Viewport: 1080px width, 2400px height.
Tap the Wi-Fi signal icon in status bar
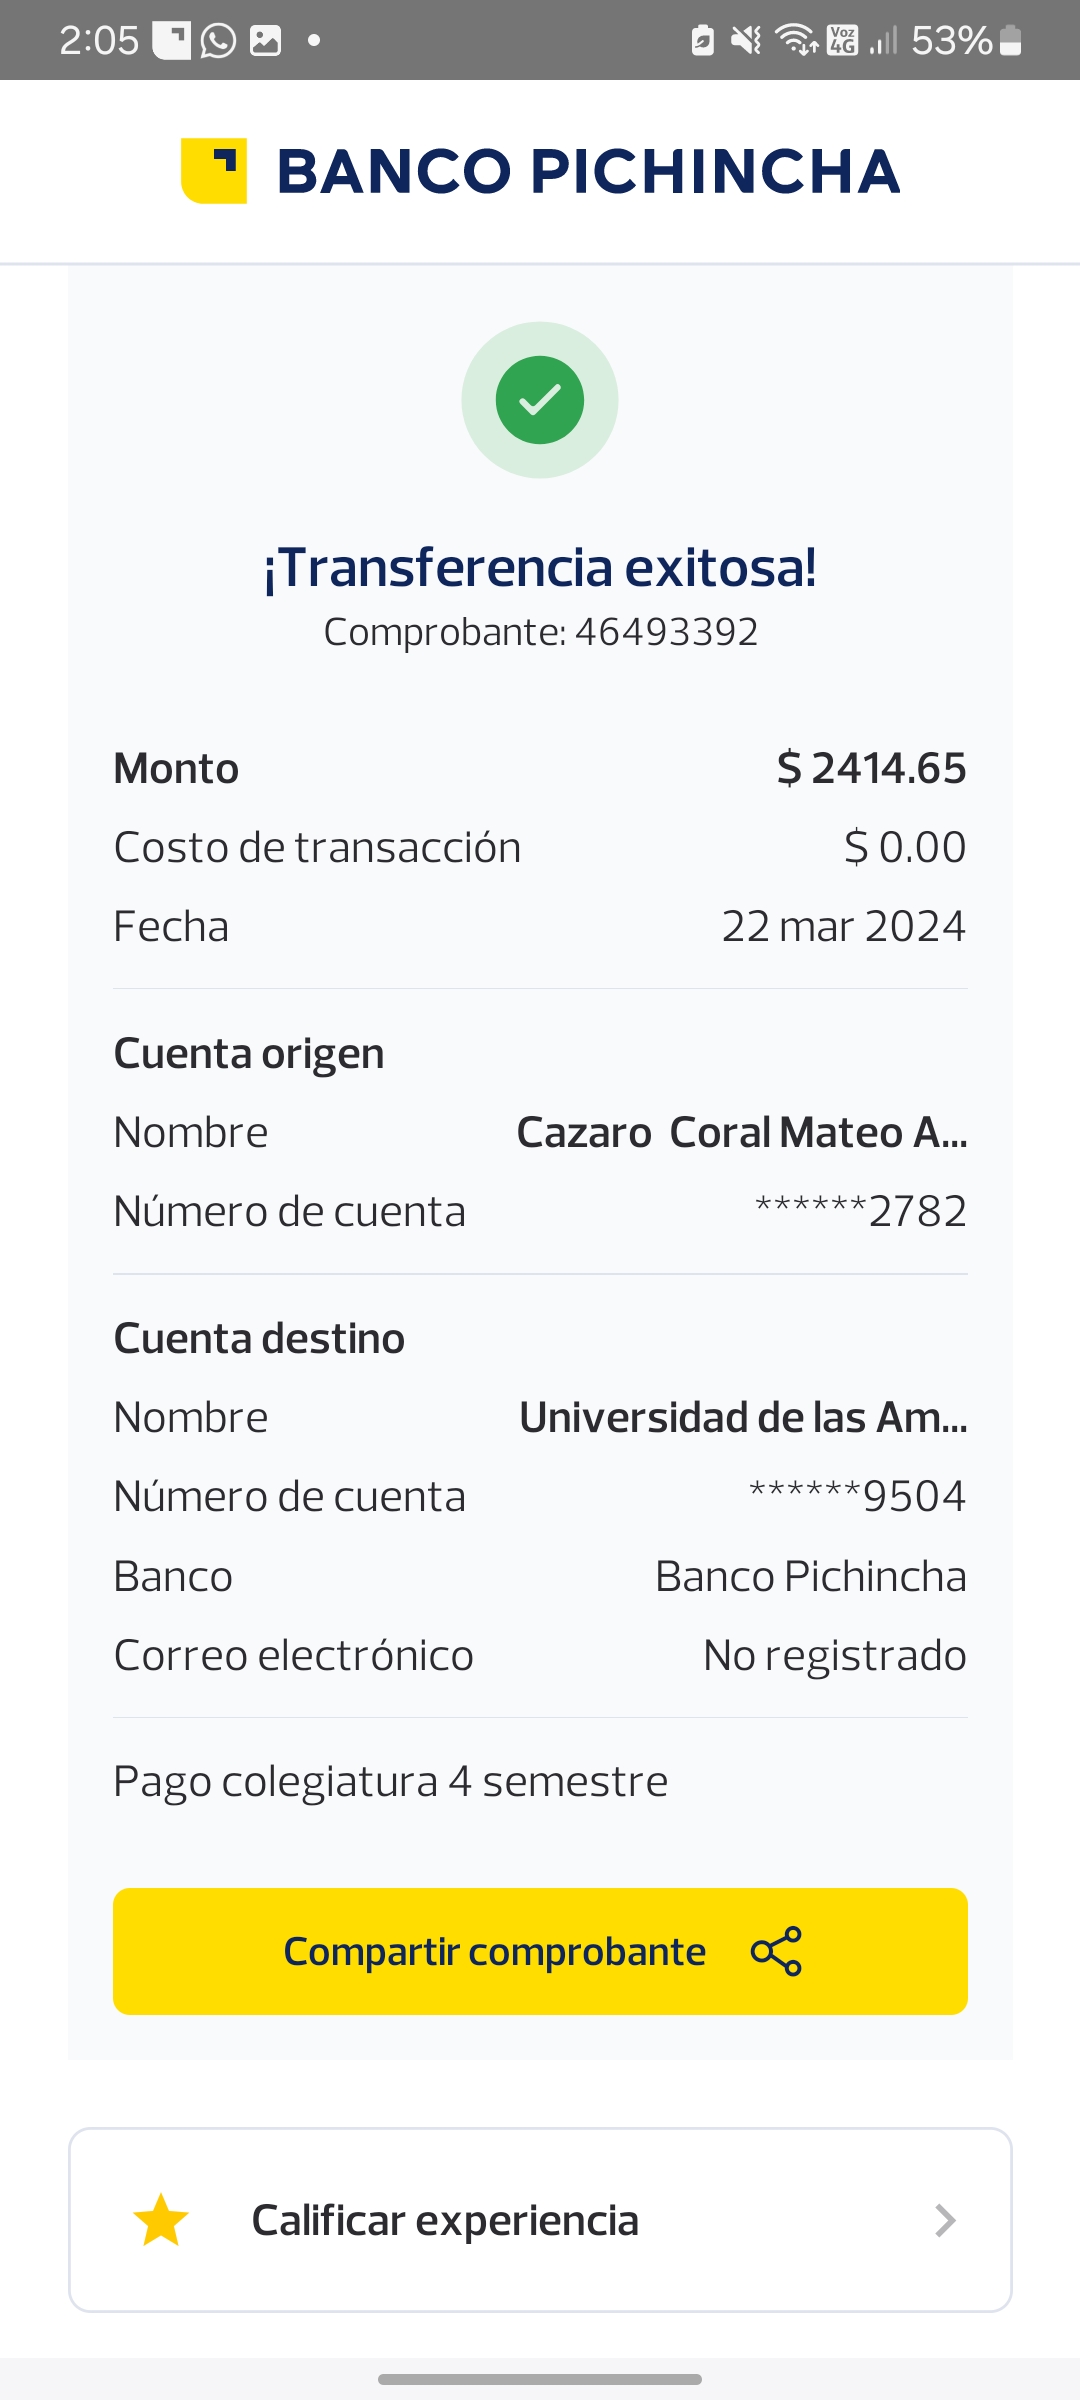796,41
